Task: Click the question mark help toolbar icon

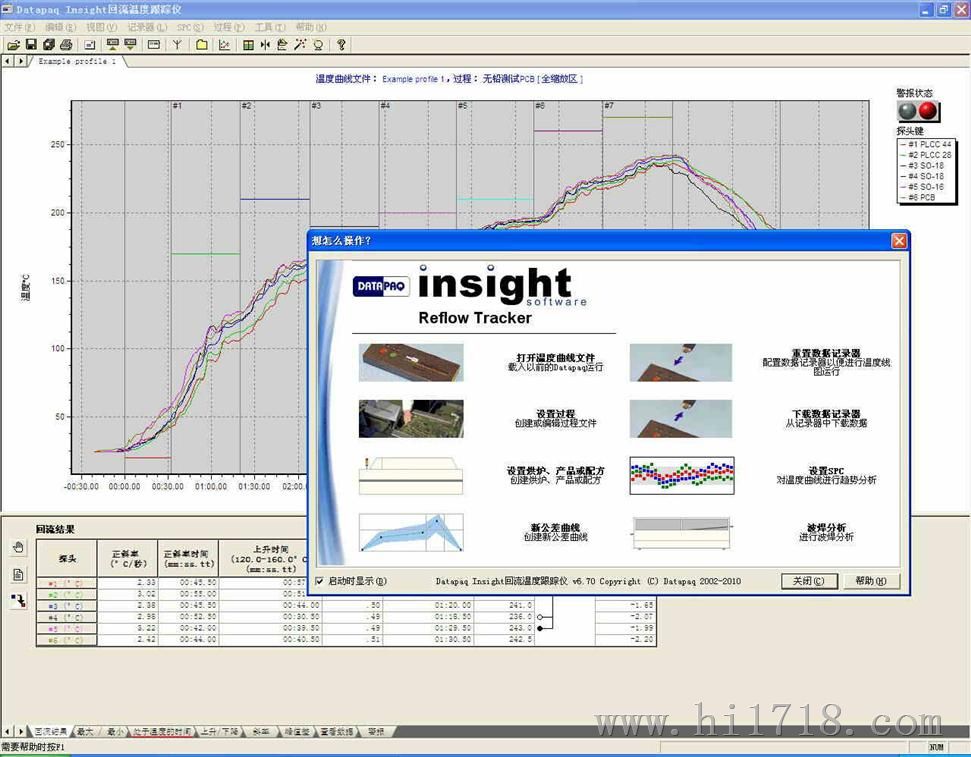Action: 341,45
